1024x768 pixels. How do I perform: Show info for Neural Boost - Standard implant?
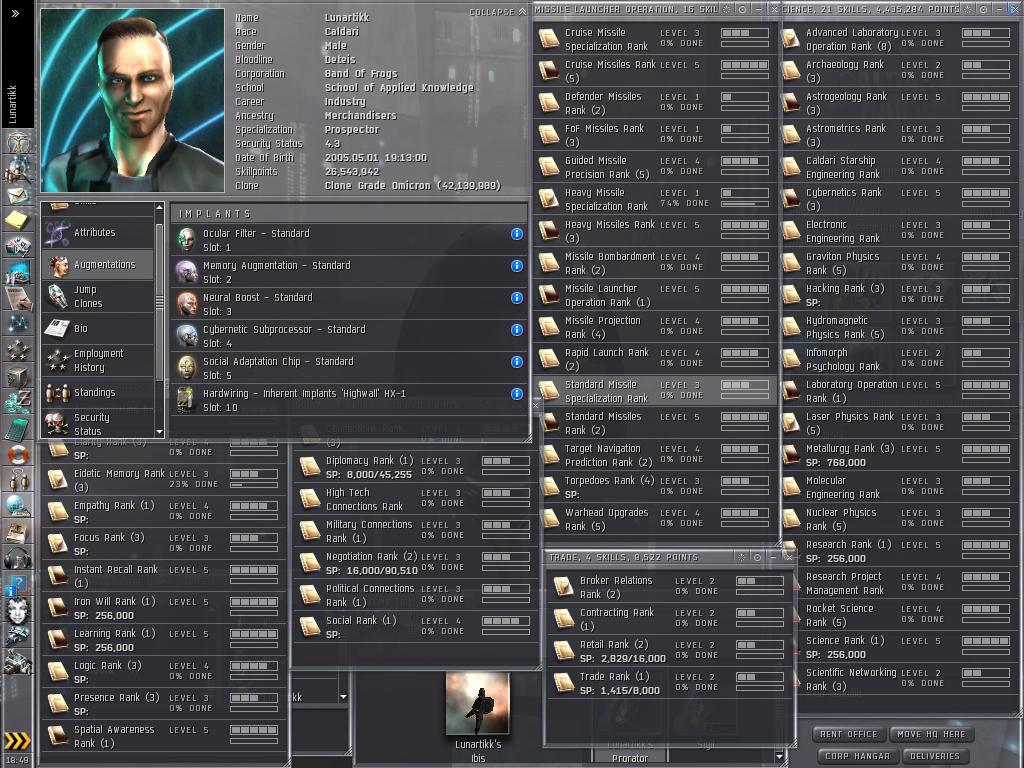(x=517, y=297)
